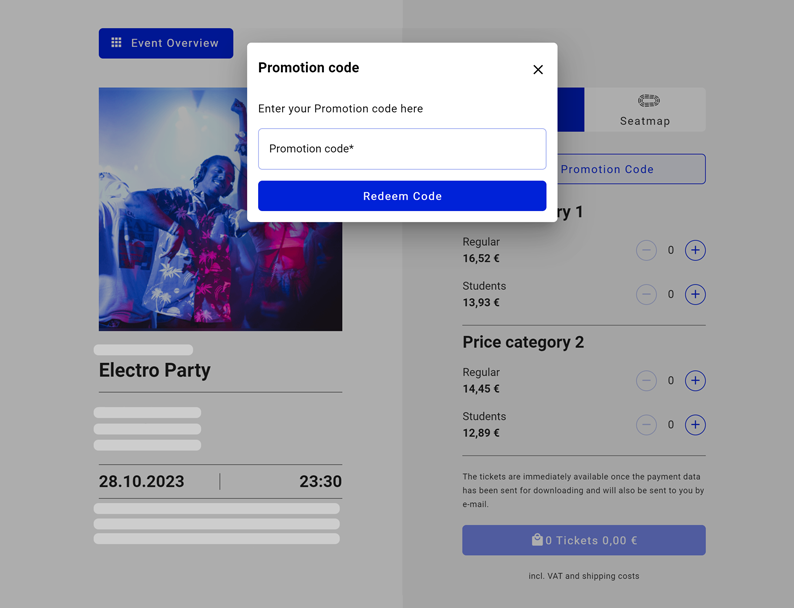Image resolution: width=794 pixels, height=608 pixels.
Task: Increase Regular tickets priced 14,45 €
Action: coord(695,381)
